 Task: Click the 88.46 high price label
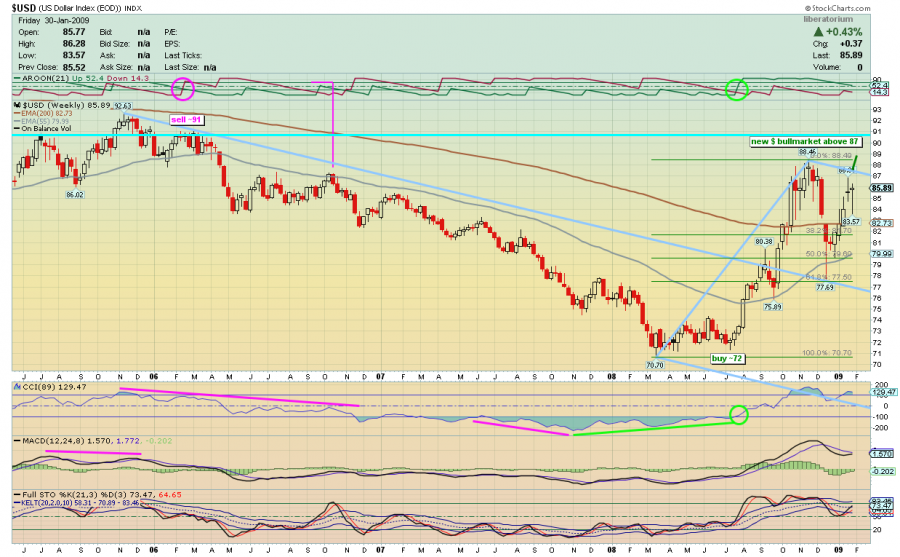pyautogui.click(x=808, y=152)
